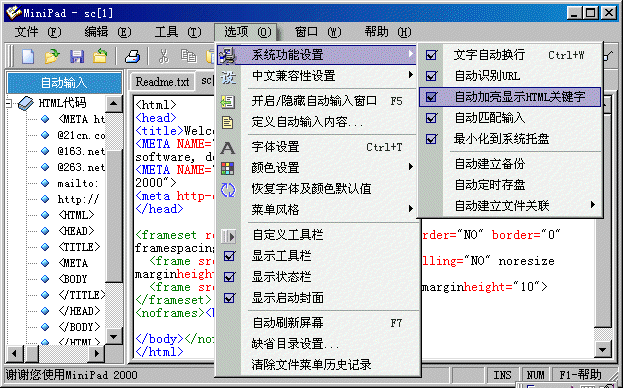Viewport: 623px width, 388px height.
Task: Open the 编辑 (E) menu
Action: 108,32
